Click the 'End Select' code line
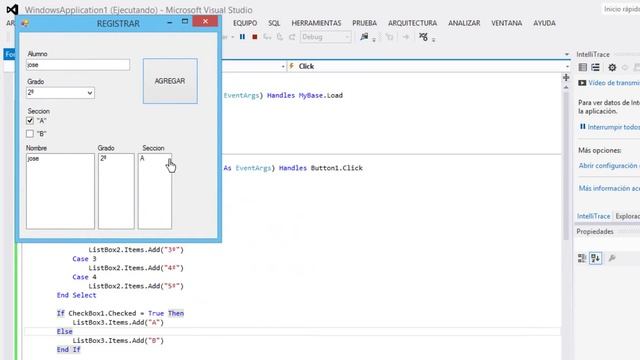The width and height of the screenshot is (640, 360). 77,295
